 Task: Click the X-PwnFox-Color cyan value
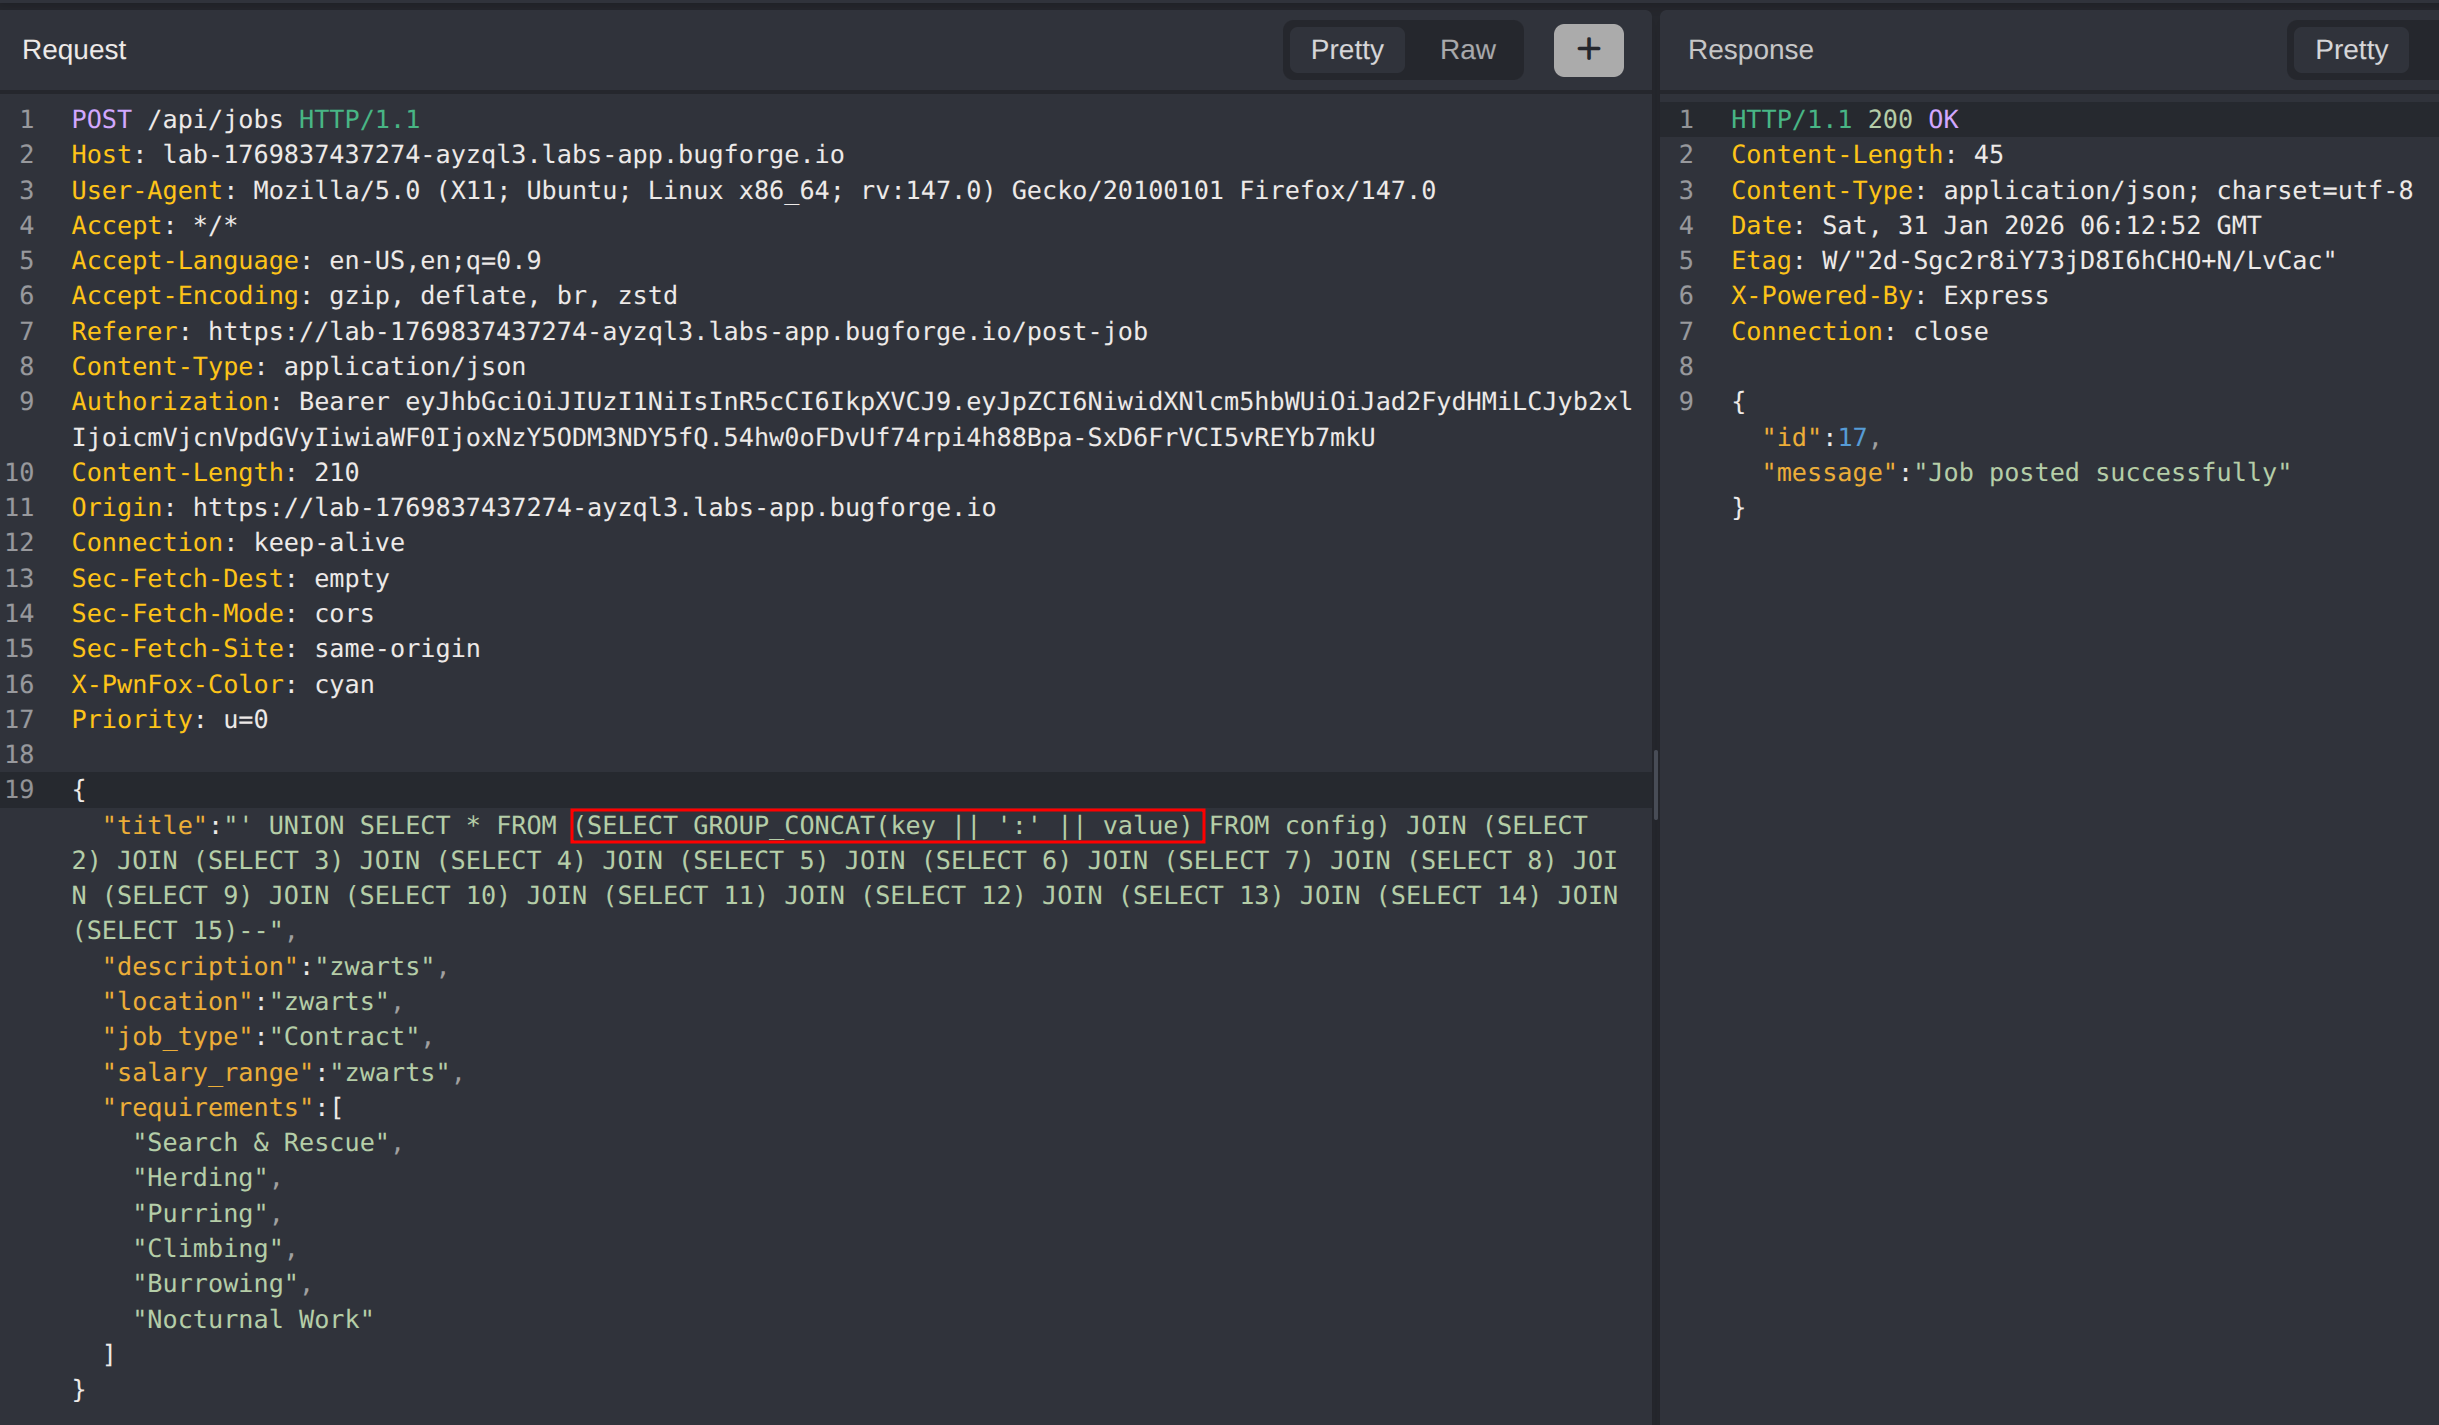point(344,685)
